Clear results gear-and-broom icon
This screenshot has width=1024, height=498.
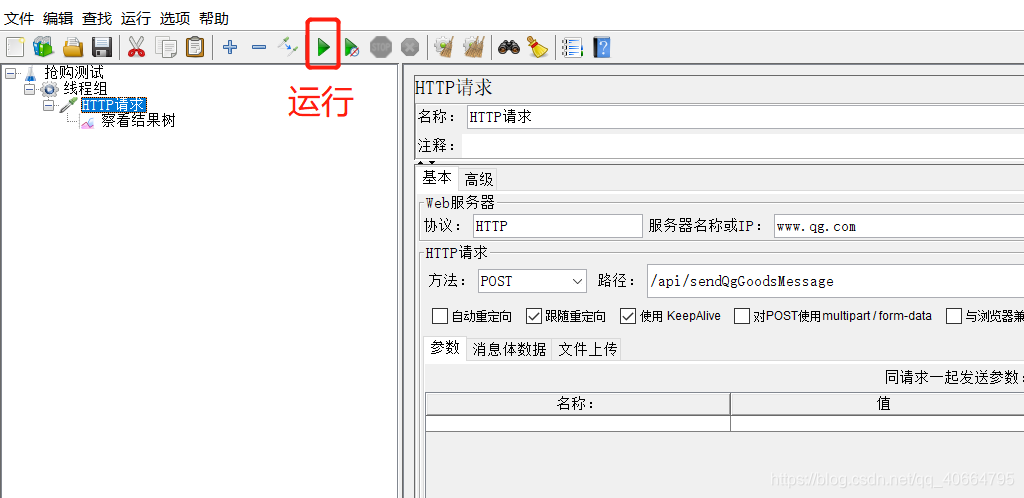(x=445, y=47)
